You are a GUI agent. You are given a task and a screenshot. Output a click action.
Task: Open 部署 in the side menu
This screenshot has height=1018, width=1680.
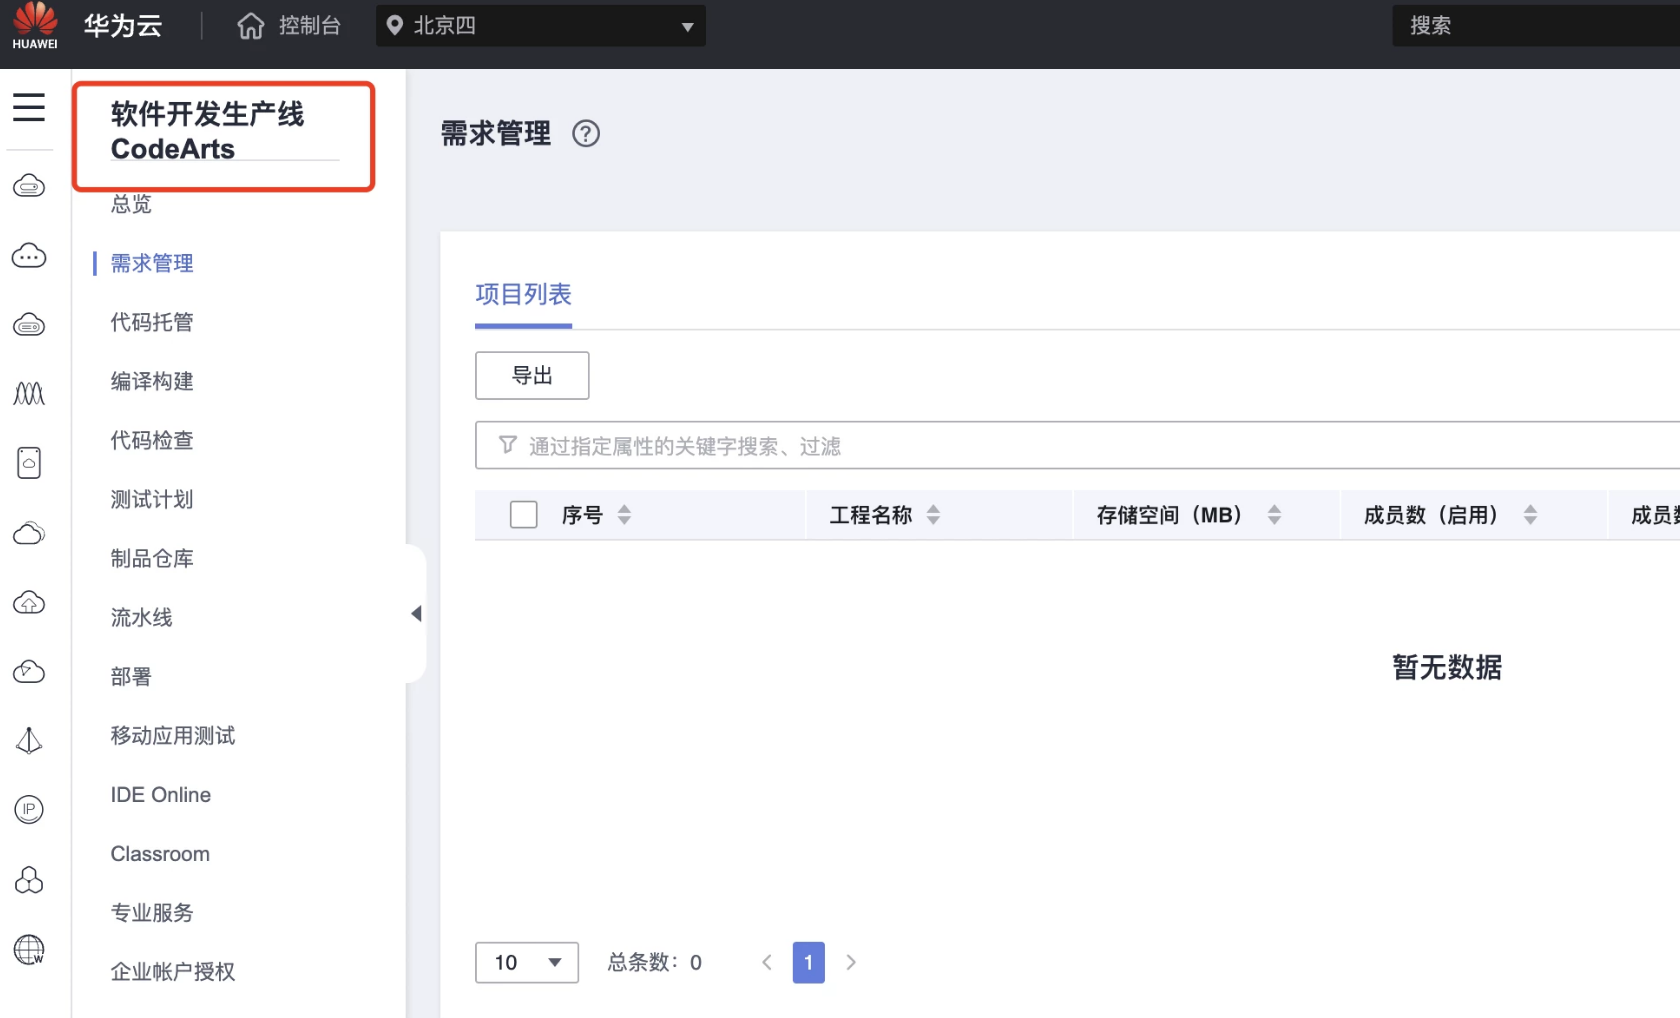[131, 676]
